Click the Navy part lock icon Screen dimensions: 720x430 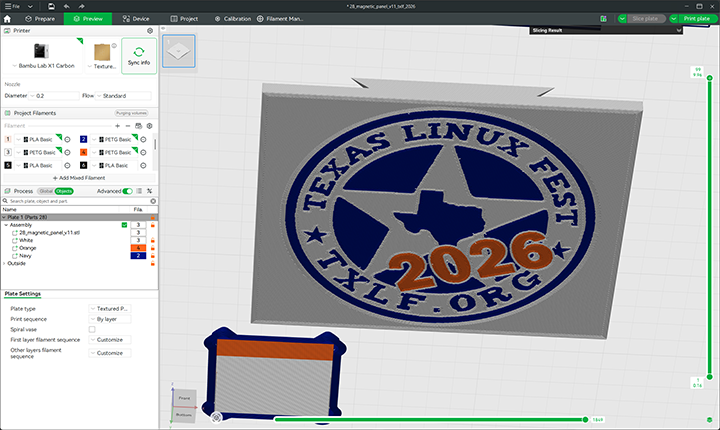(152, 256)
